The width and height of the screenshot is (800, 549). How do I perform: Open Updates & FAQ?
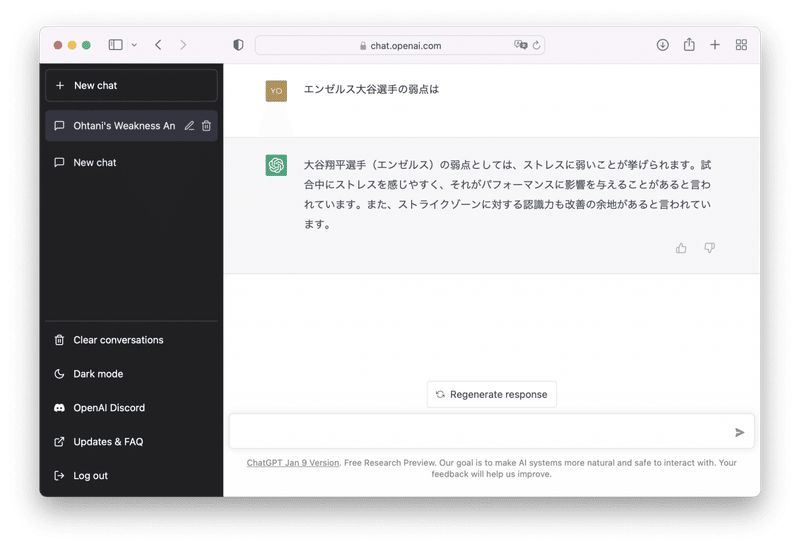pos(132,442)
